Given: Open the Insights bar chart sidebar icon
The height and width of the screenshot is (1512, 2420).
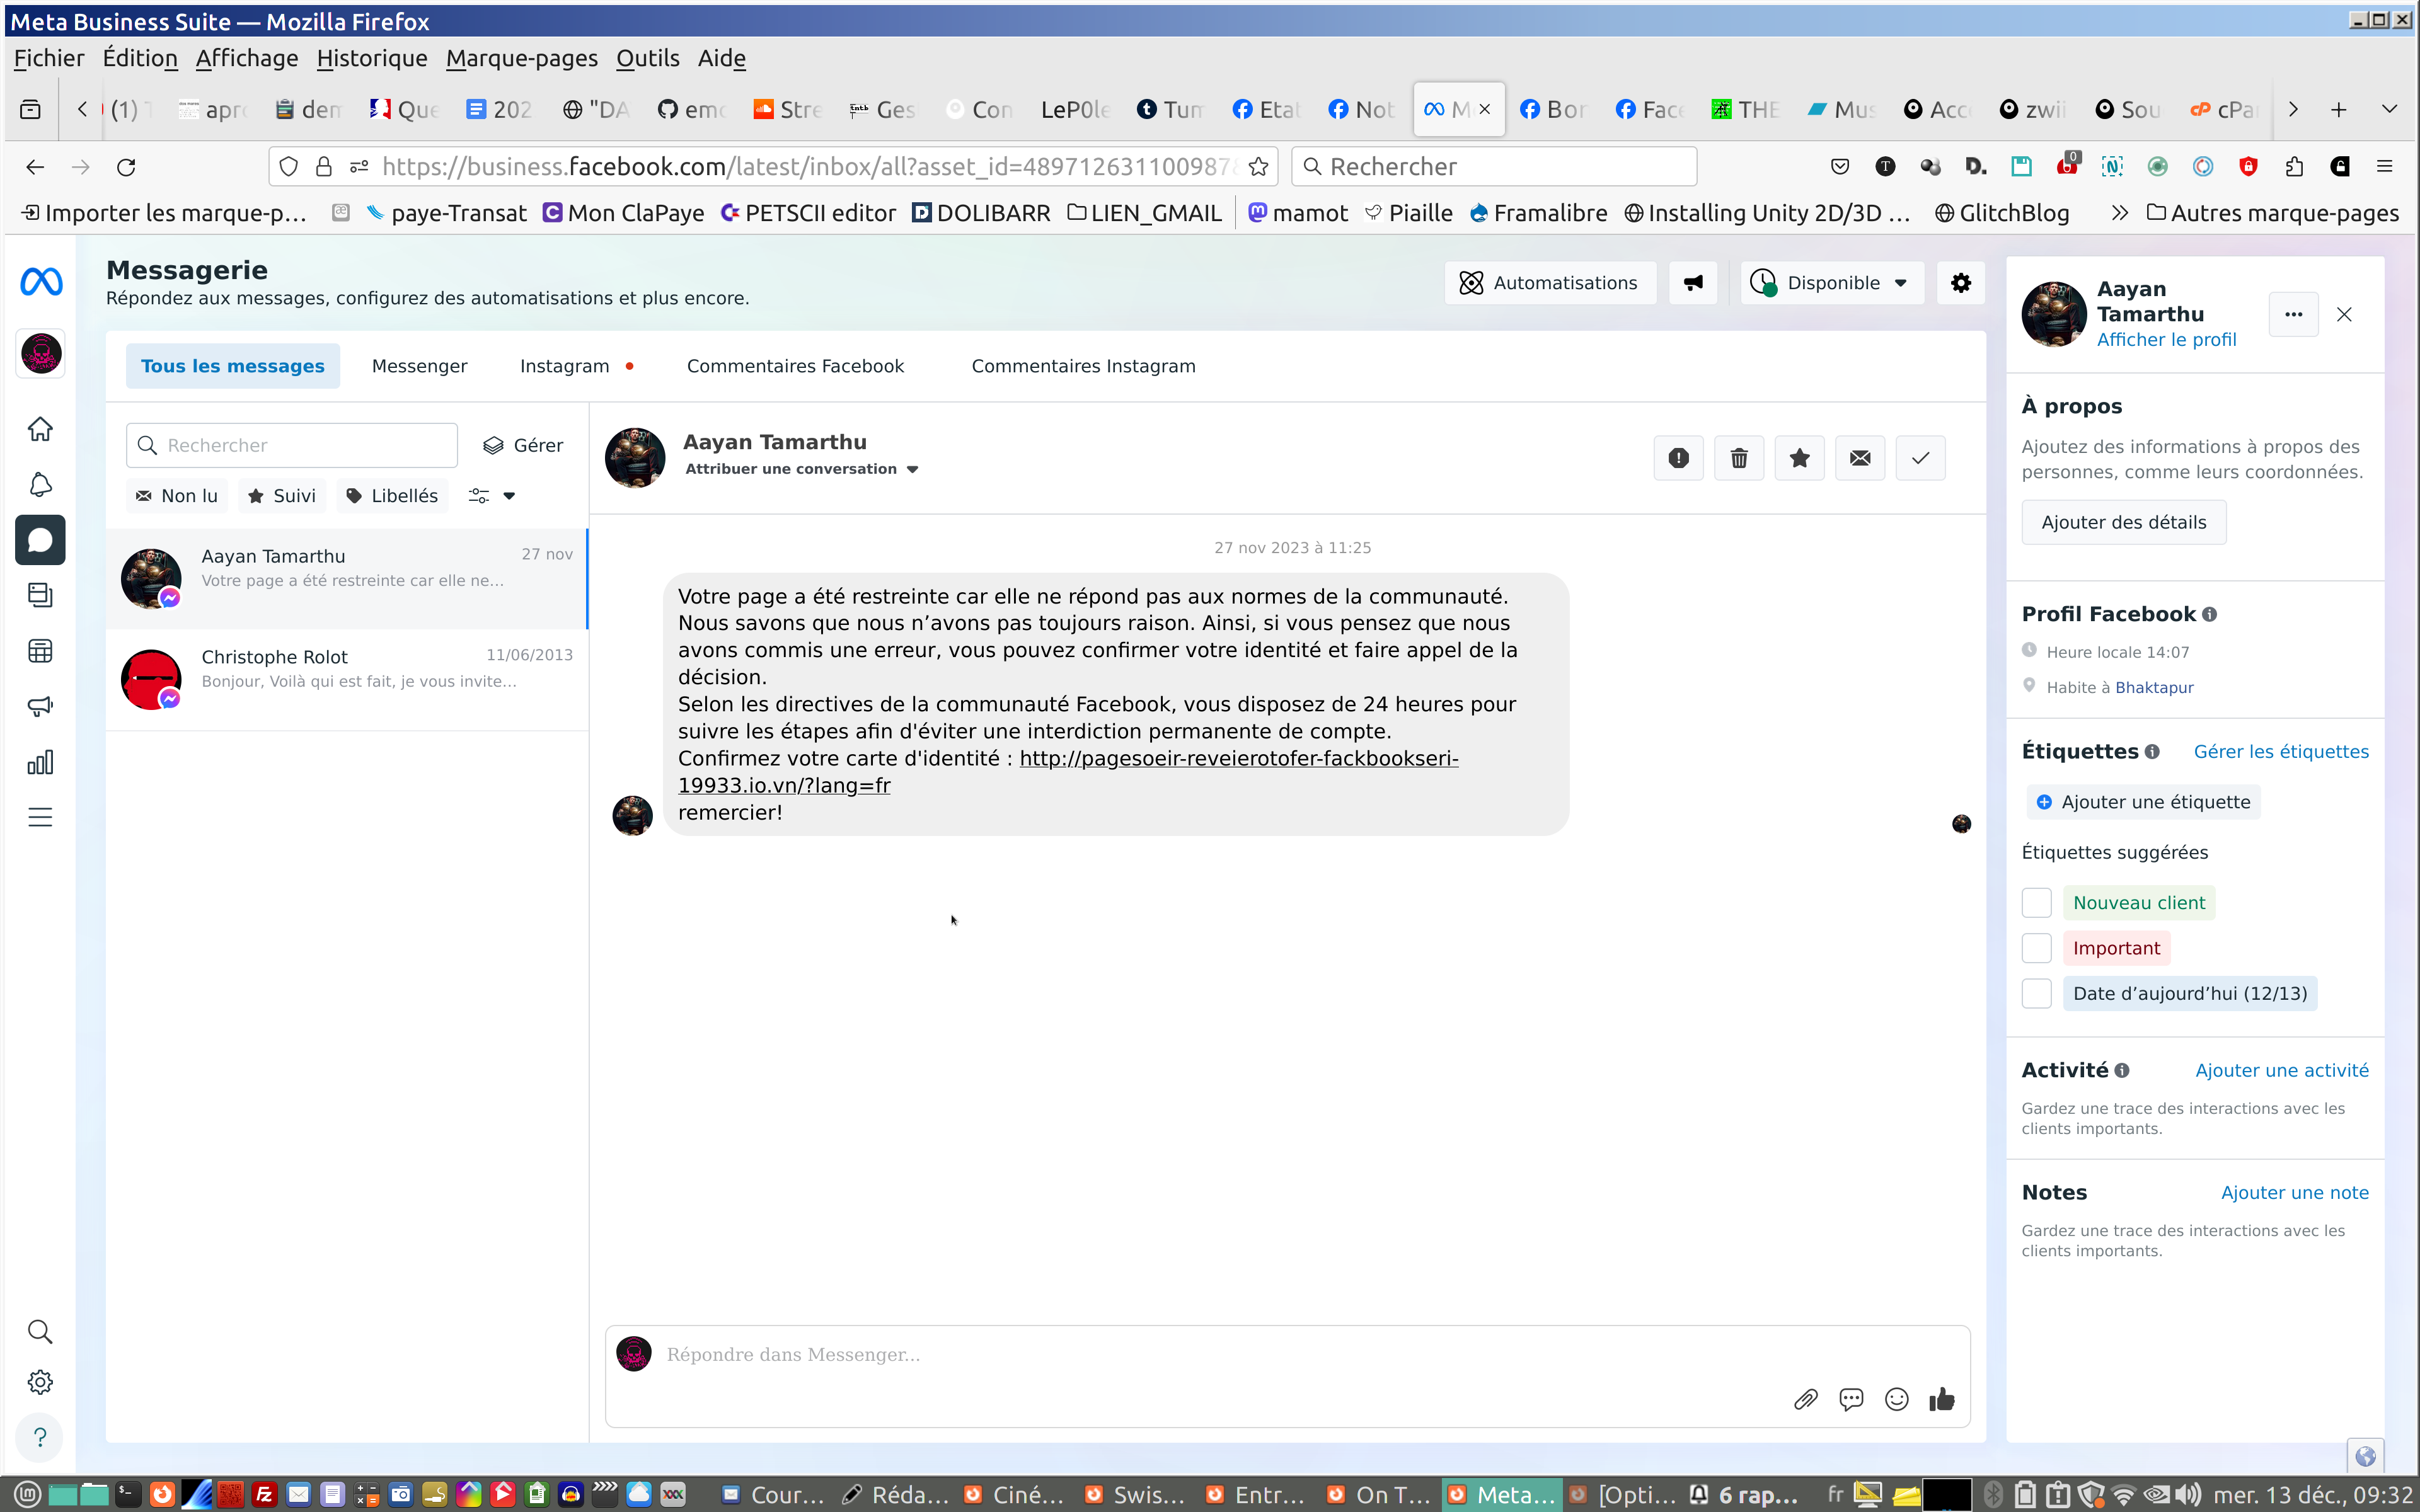Looking at the screenshot, I should click(40, 763).
